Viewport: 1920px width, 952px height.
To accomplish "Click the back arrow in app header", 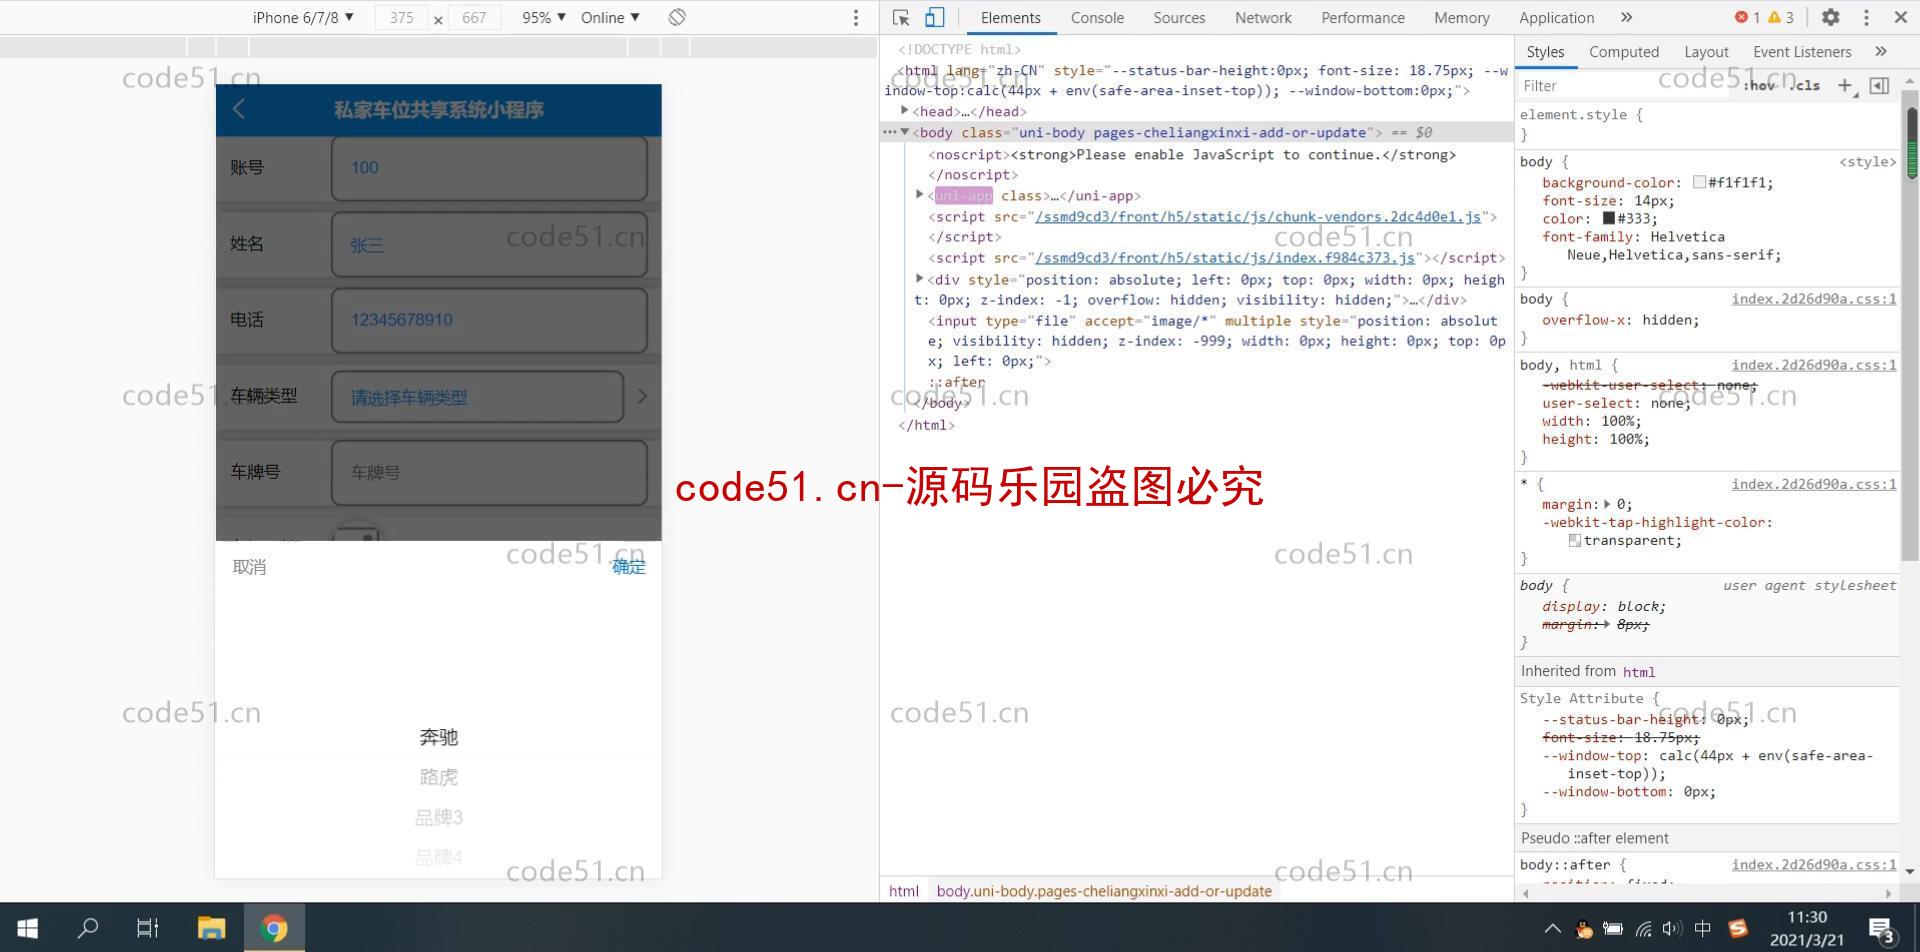I will (x=239, y=109).
